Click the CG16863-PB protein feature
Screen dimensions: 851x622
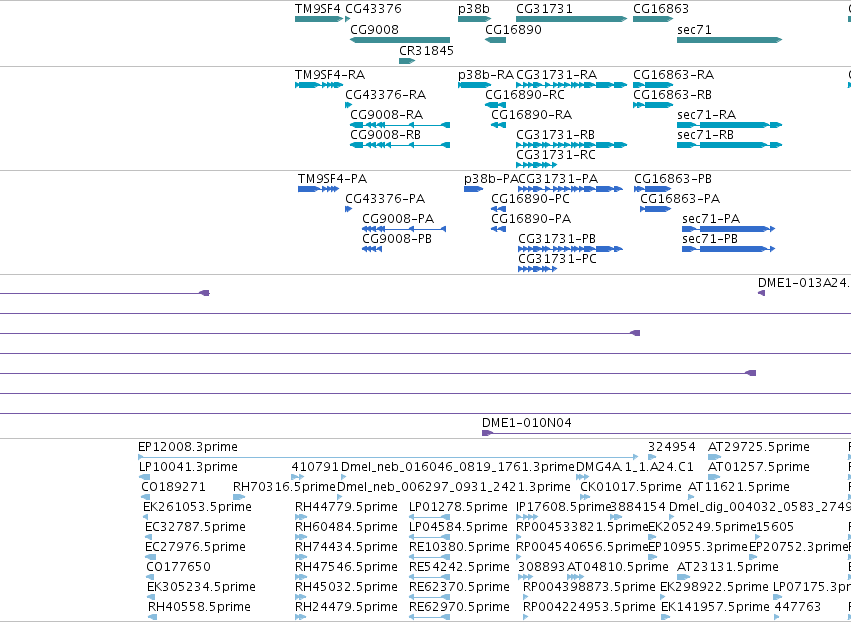(x=653, y=189)
